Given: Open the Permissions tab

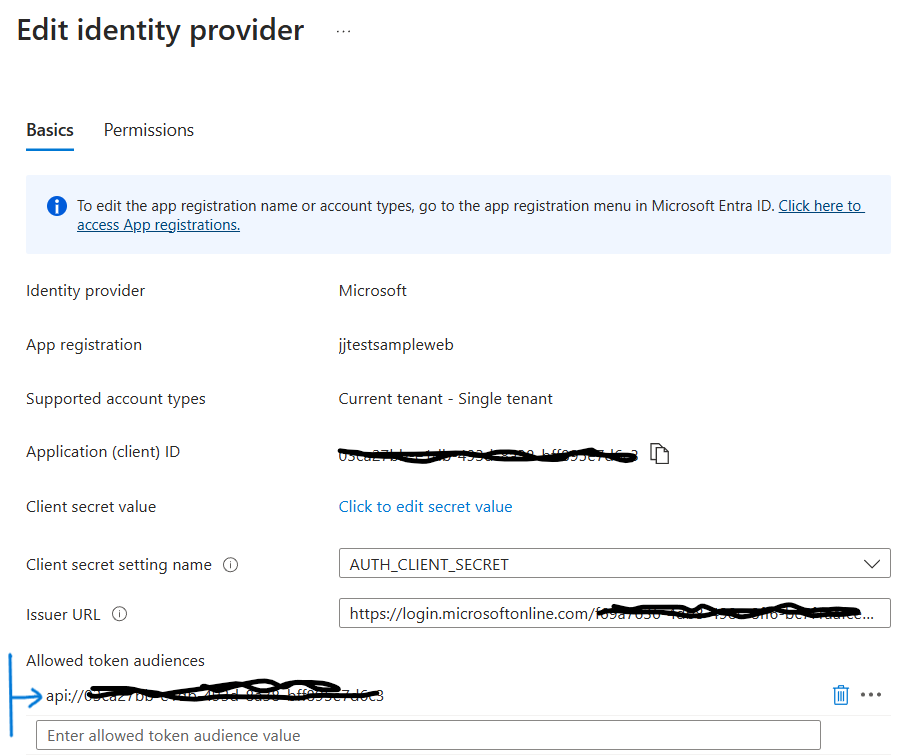Looking at the screenshot, I should click(x=149, y=130).
